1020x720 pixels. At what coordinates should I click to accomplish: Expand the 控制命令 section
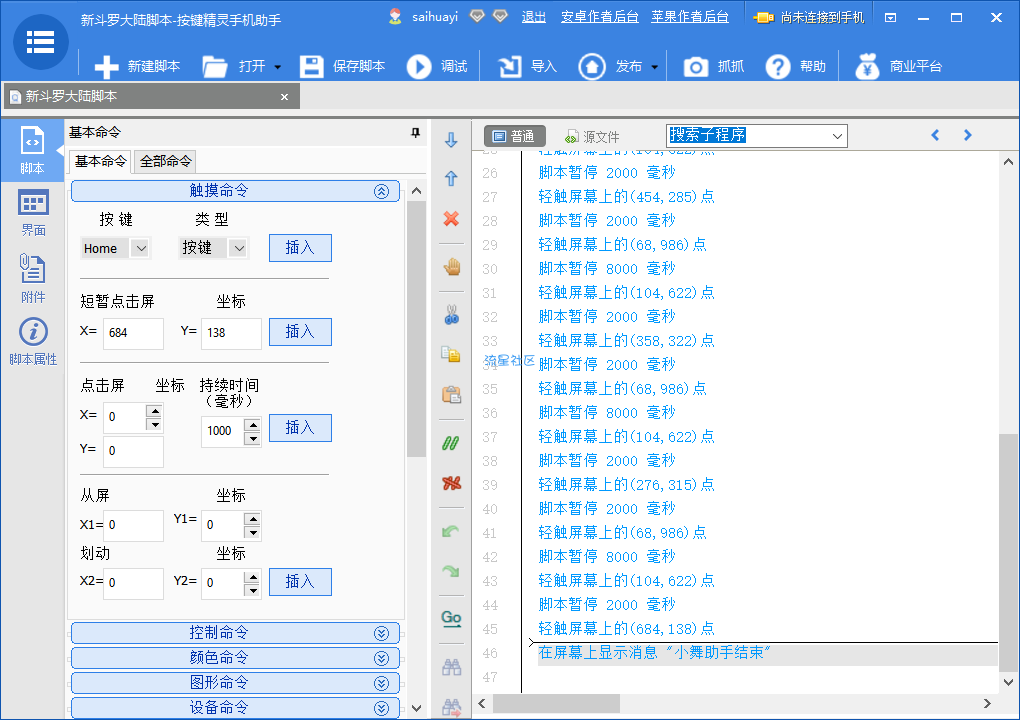click(x=381, y=633)
